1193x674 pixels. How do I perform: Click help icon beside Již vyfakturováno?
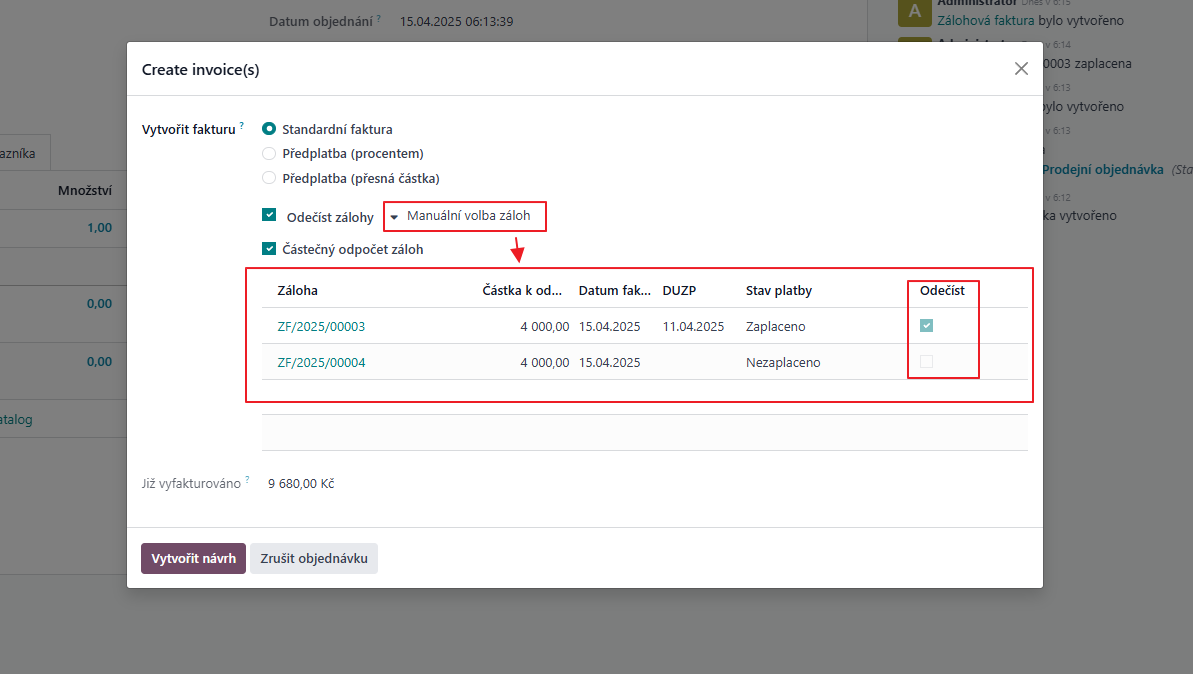(247, 480)
